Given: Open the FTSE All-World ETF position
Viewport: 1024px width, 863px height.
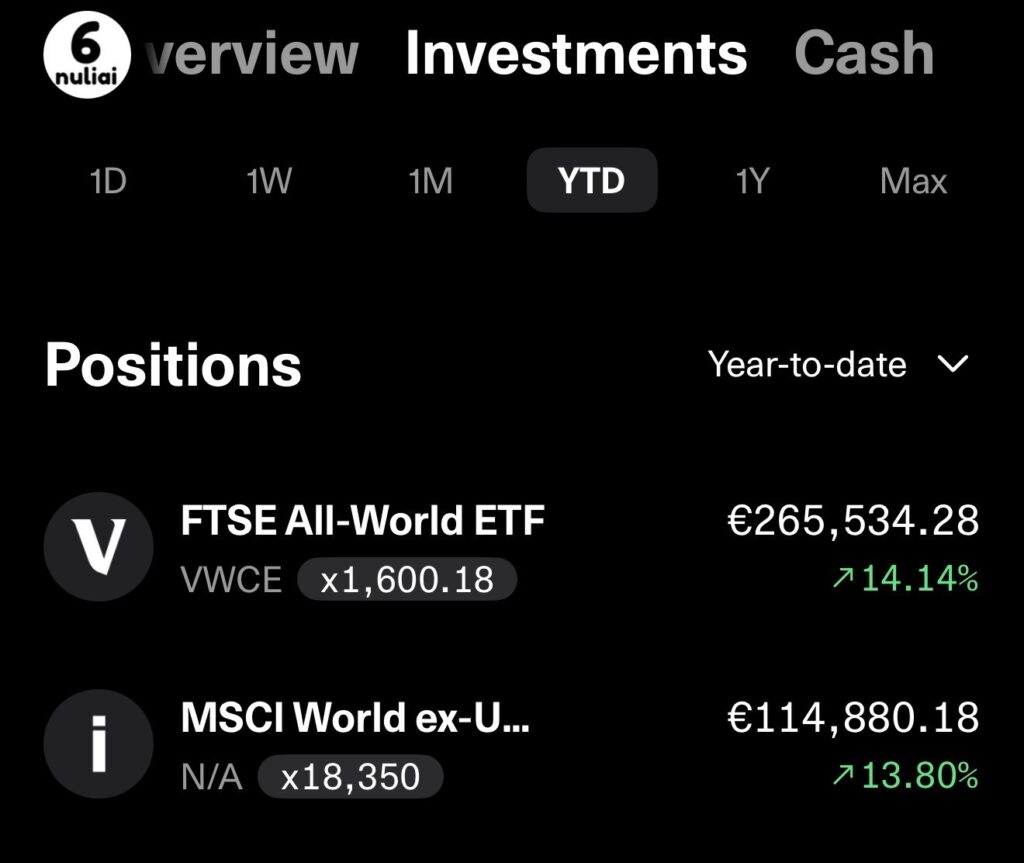Looking at the screenshot, I should click(512, 547).
